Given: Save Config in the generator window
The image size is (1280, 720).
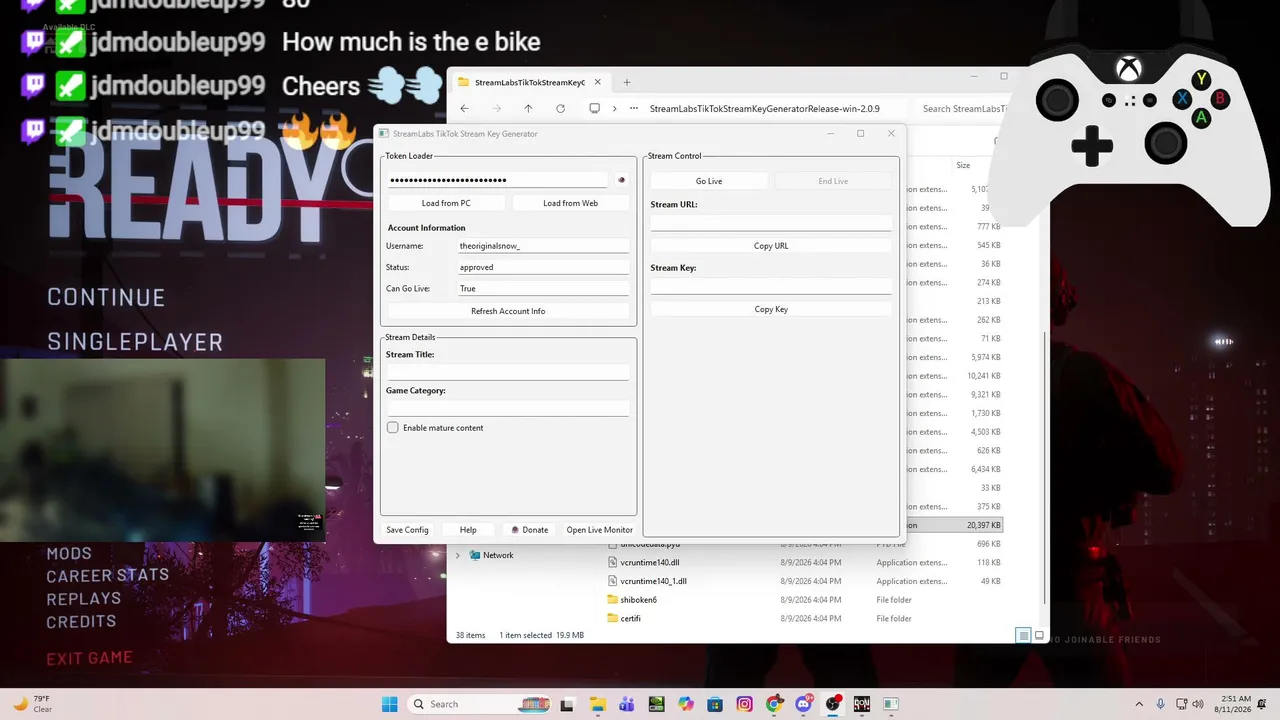Looking at the screenshot, I should click(x=407, y=530).
